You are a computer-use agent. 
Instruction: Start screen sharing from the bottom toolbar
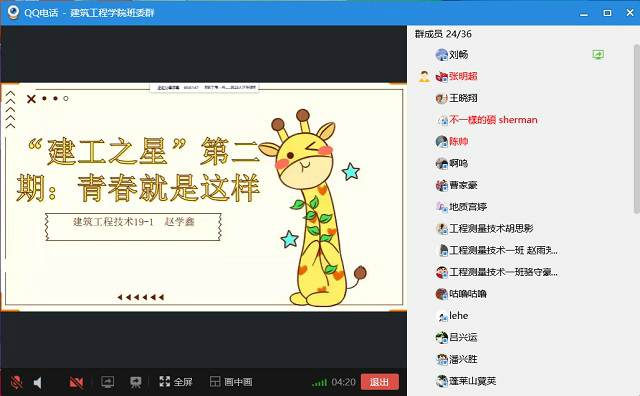[x=107, y=382]
